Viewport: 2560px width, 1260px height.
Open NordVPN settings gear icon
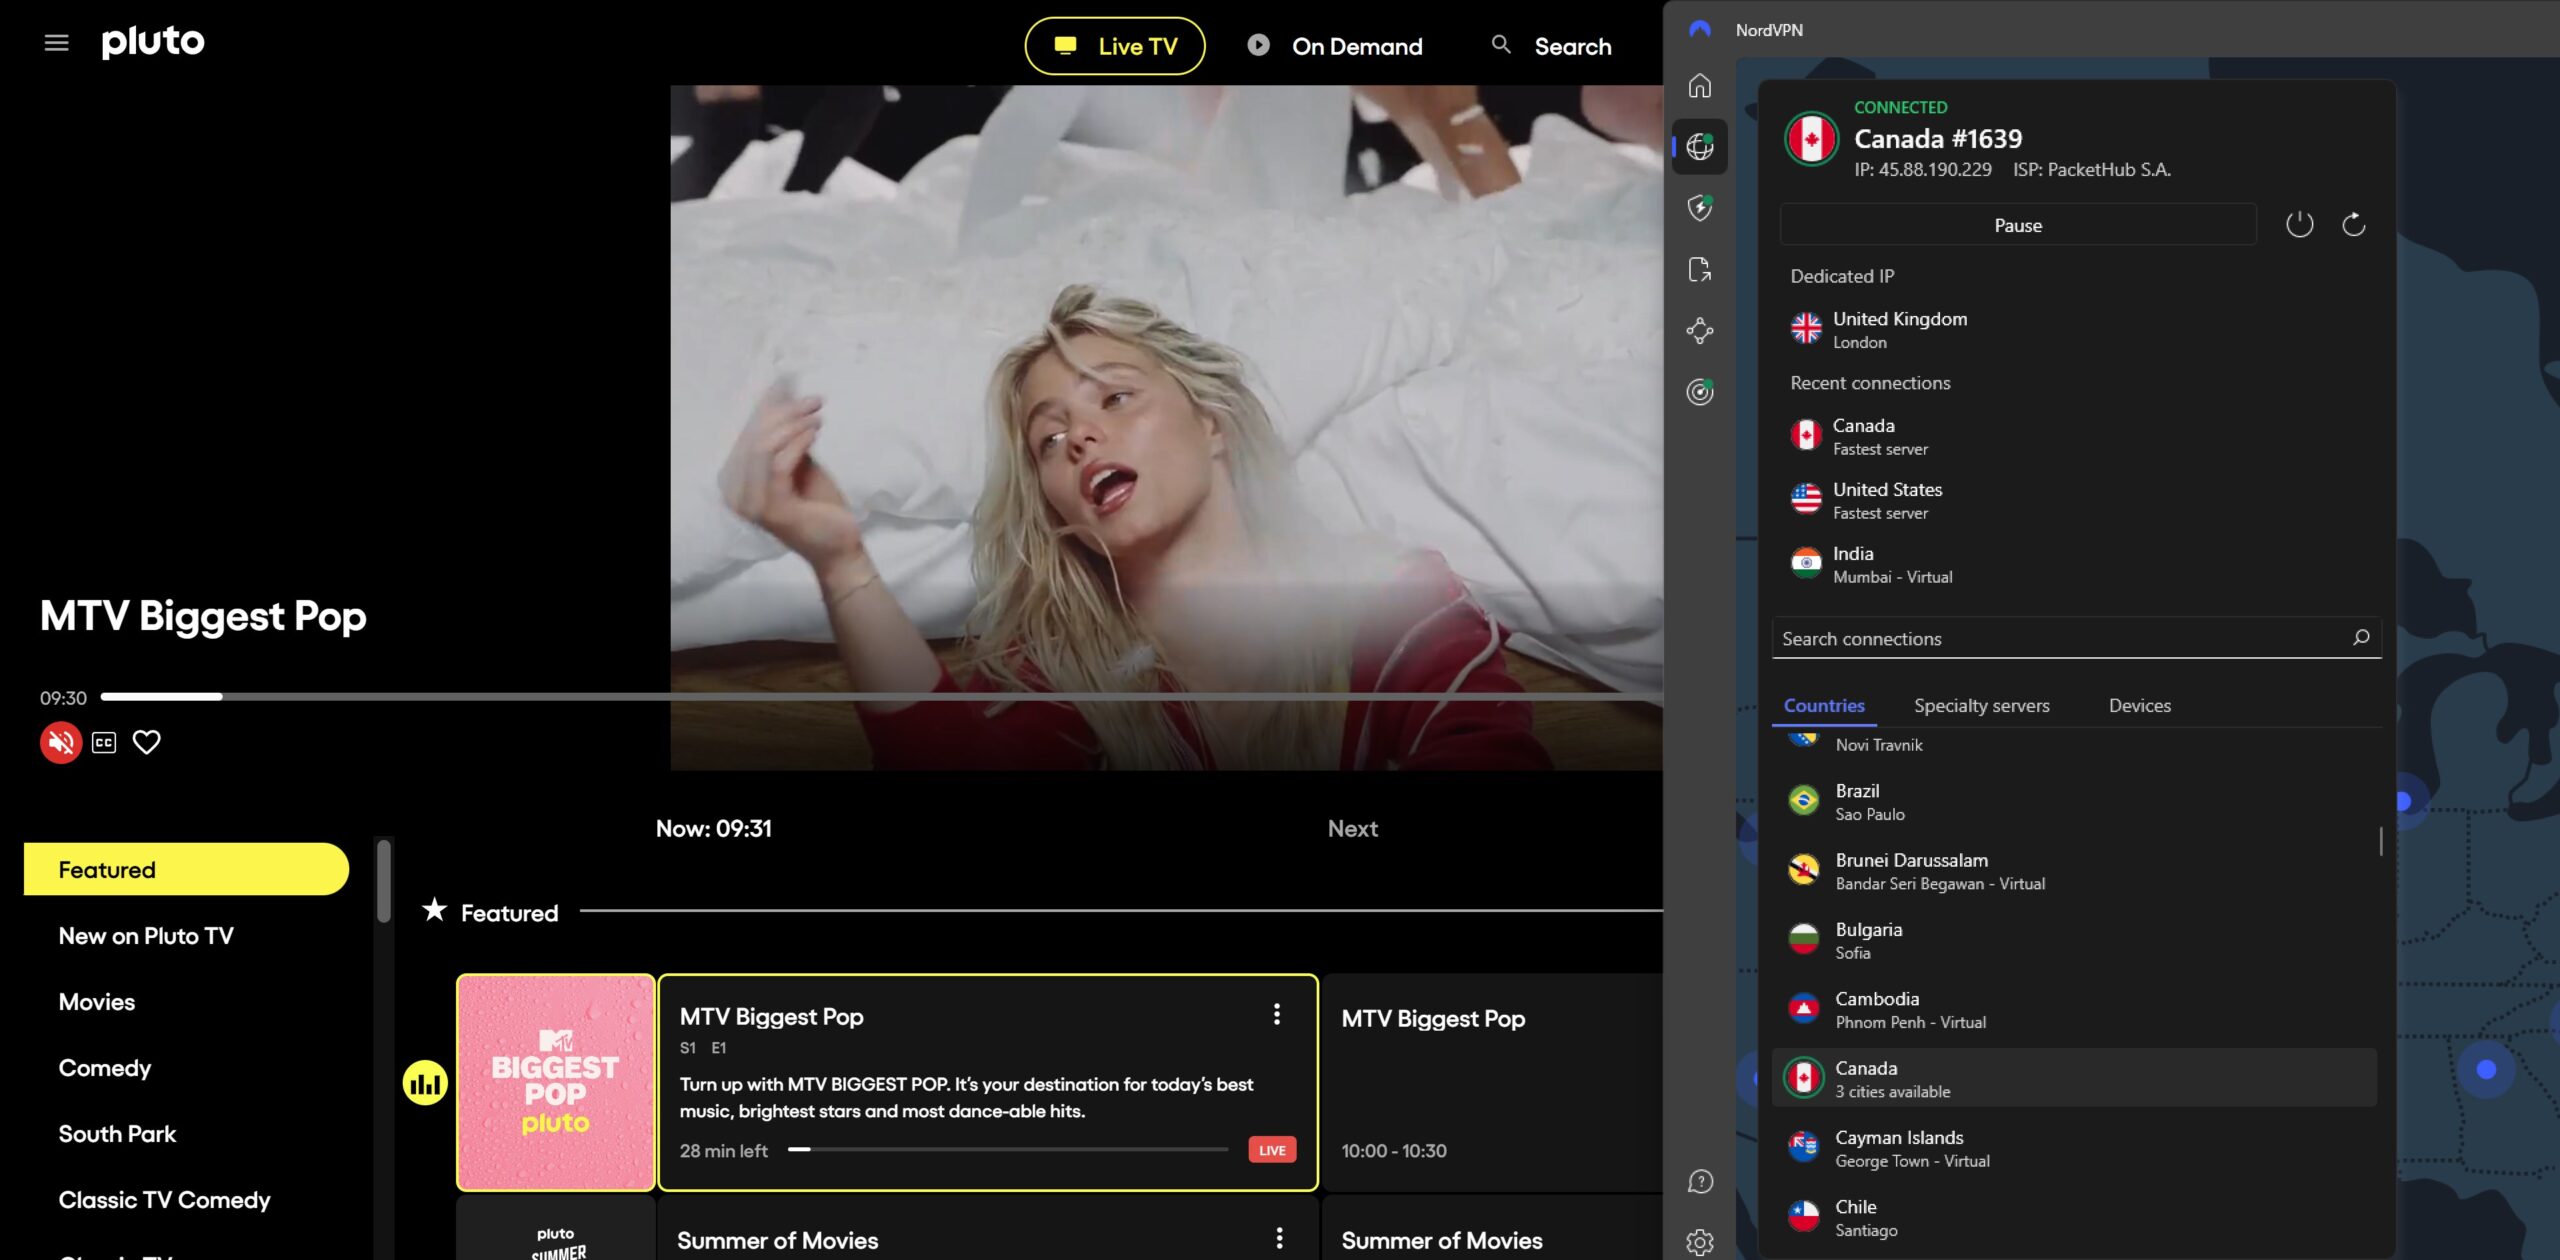tap(1700, 1243)
